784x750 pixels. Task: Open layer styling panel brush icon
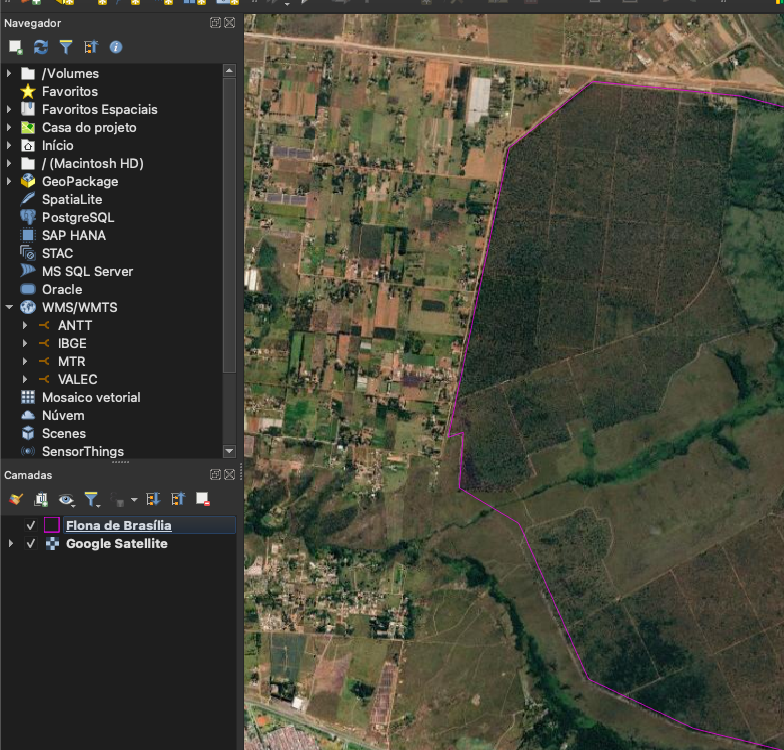[x=16, y=499]
